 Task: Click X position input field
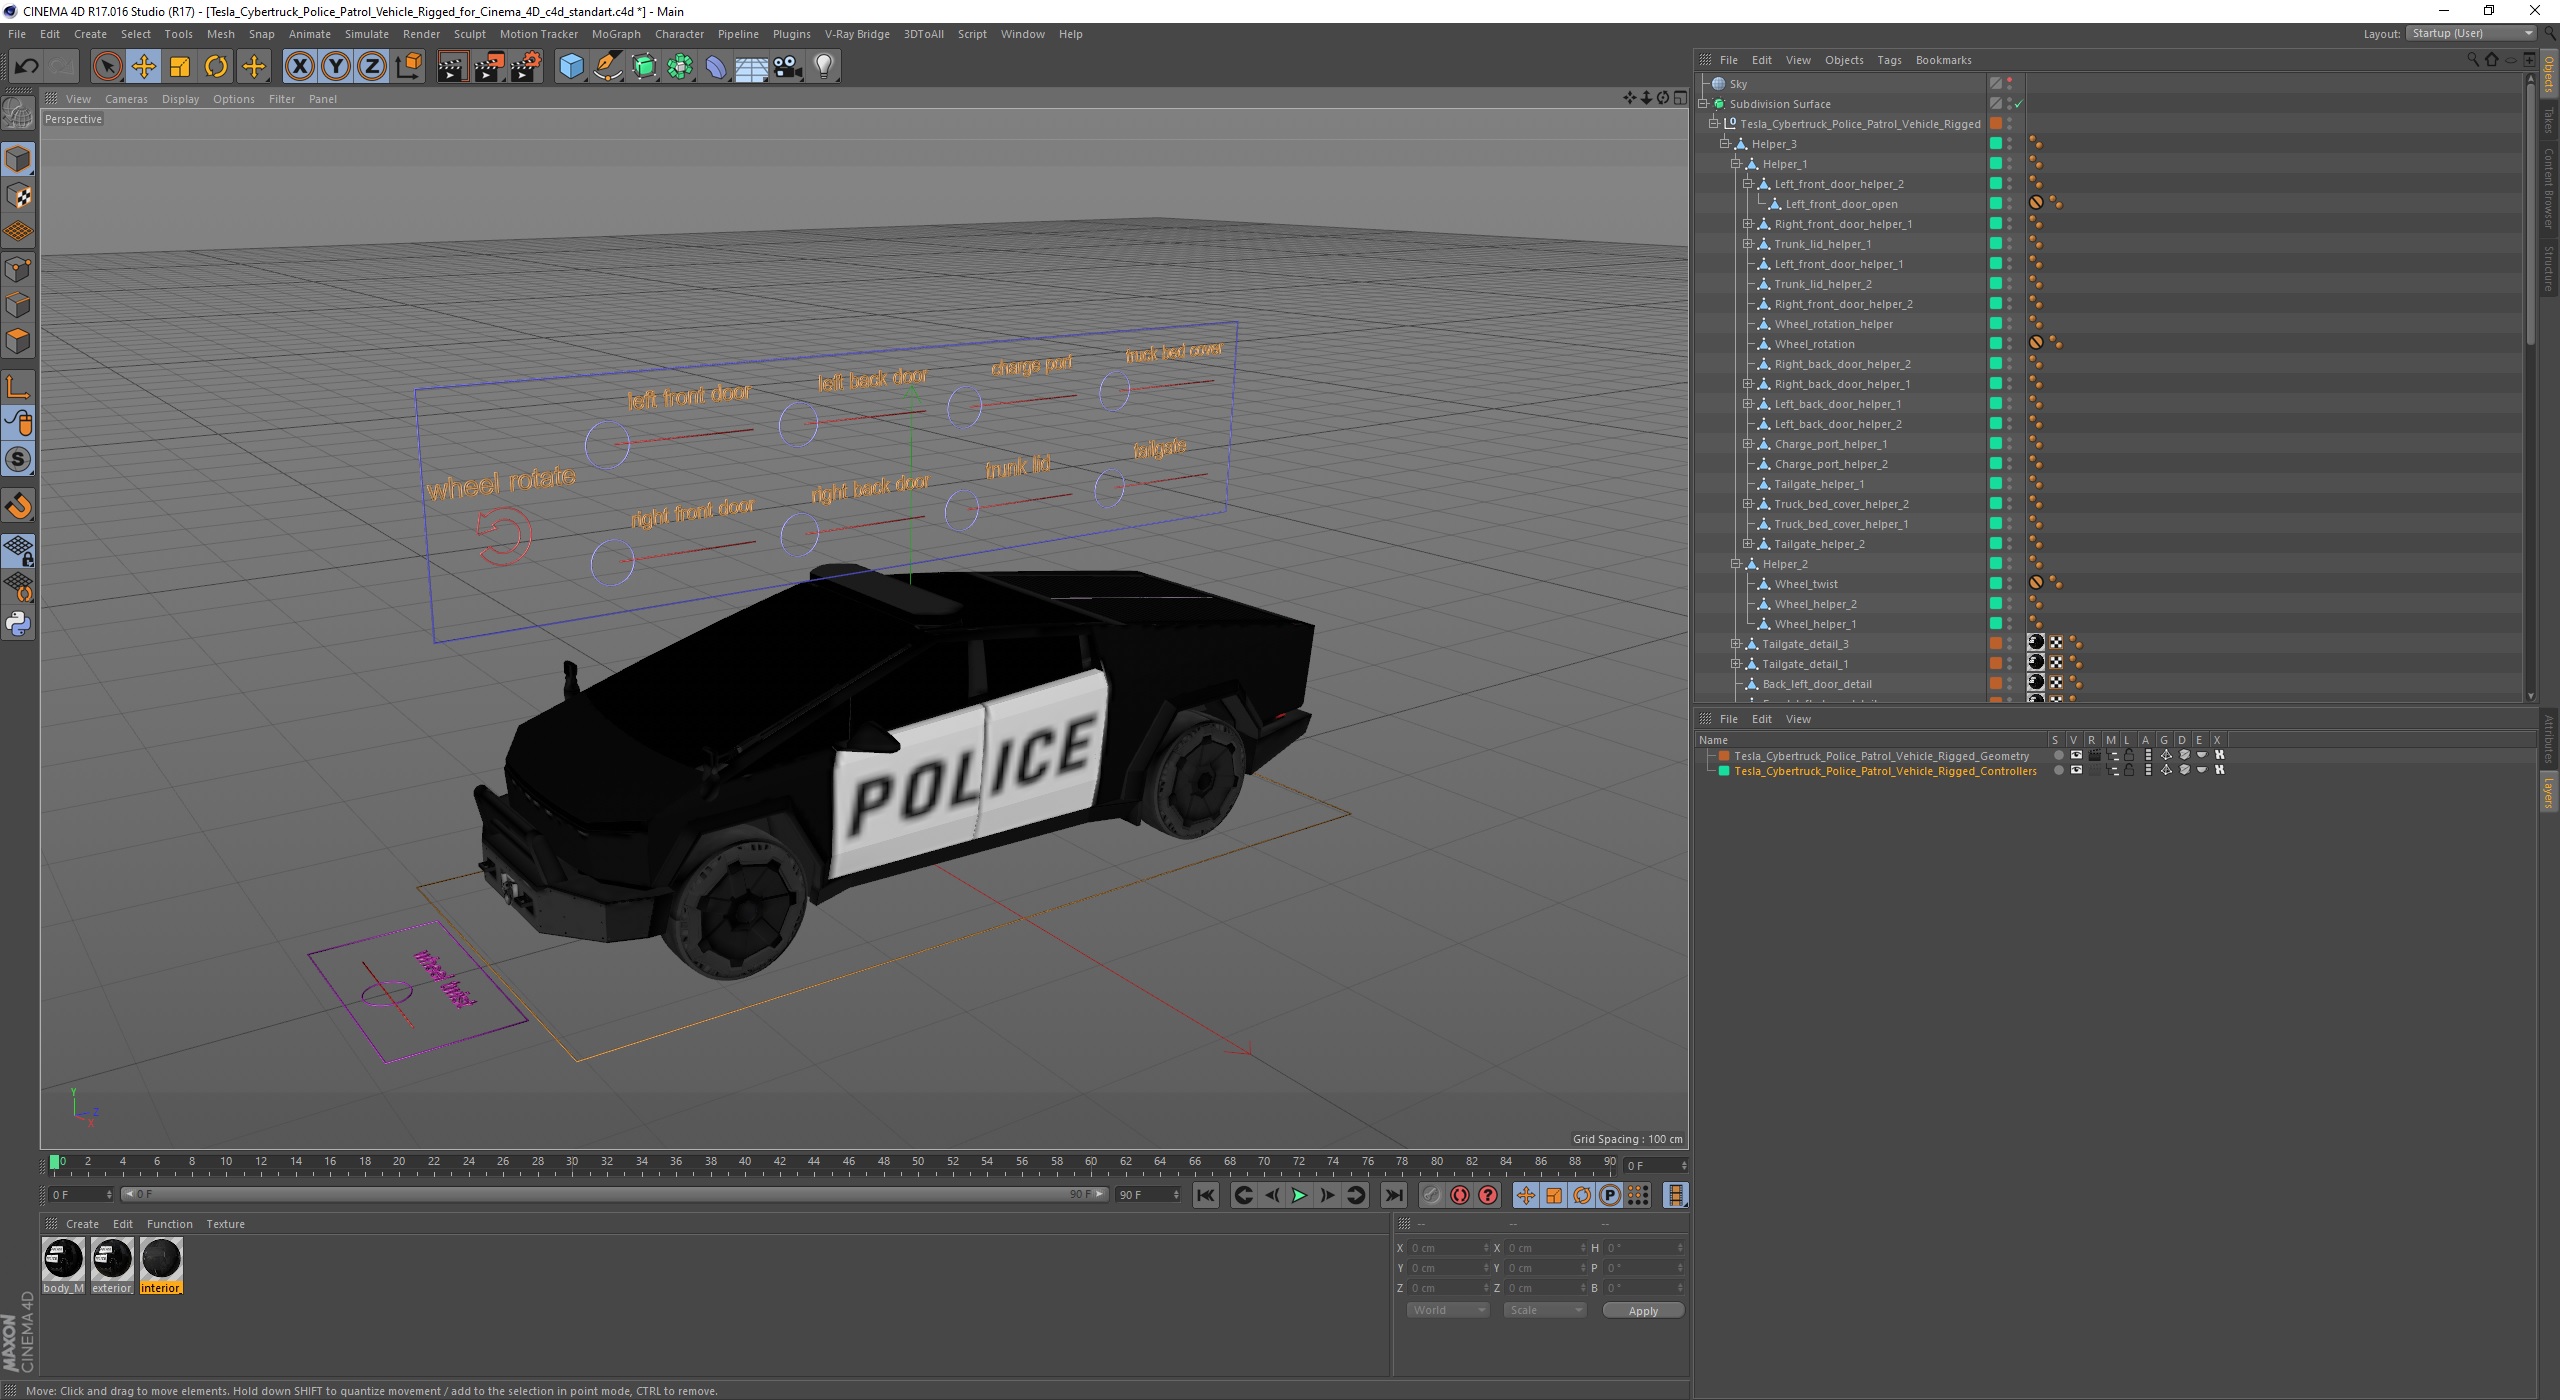click(x=1447, y=1248)
